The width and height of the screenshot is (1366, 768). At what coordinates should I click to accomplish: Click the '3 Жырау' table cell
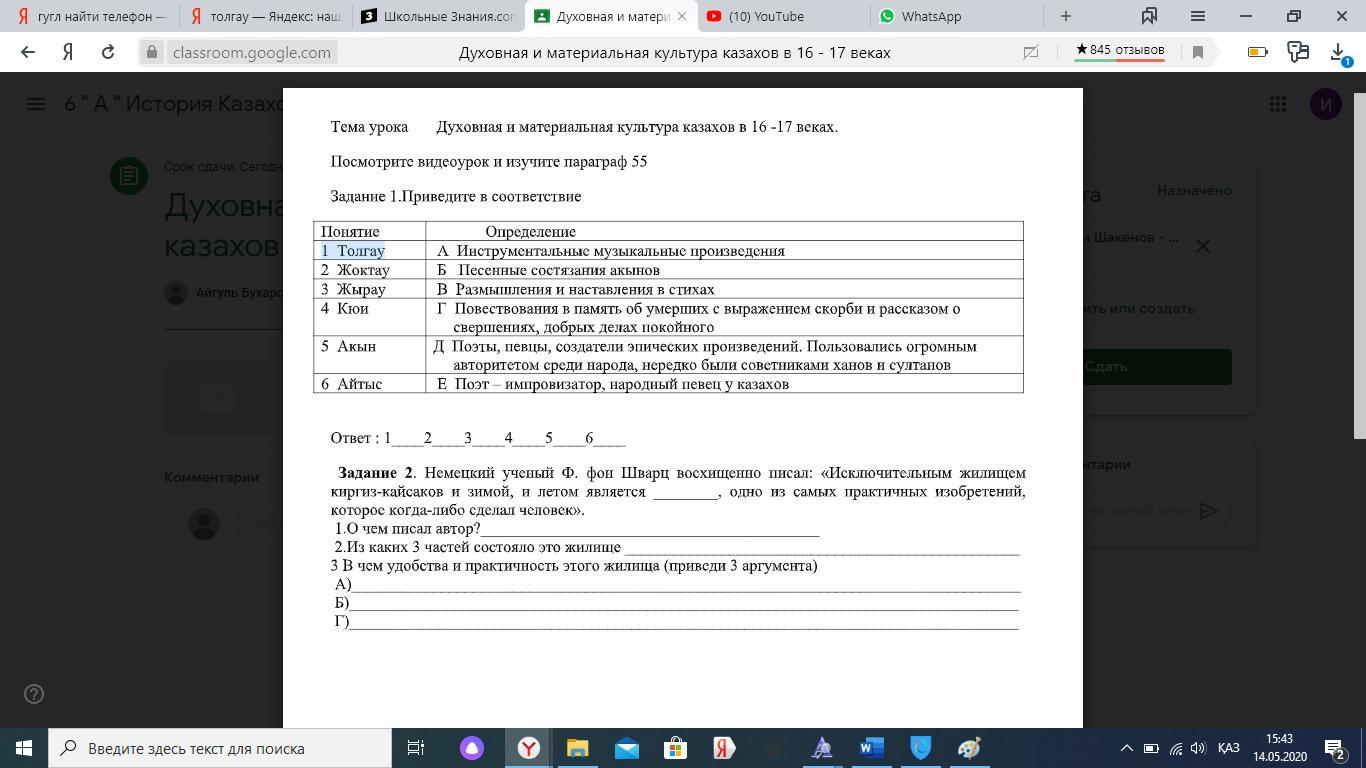[x=369, y=289]
